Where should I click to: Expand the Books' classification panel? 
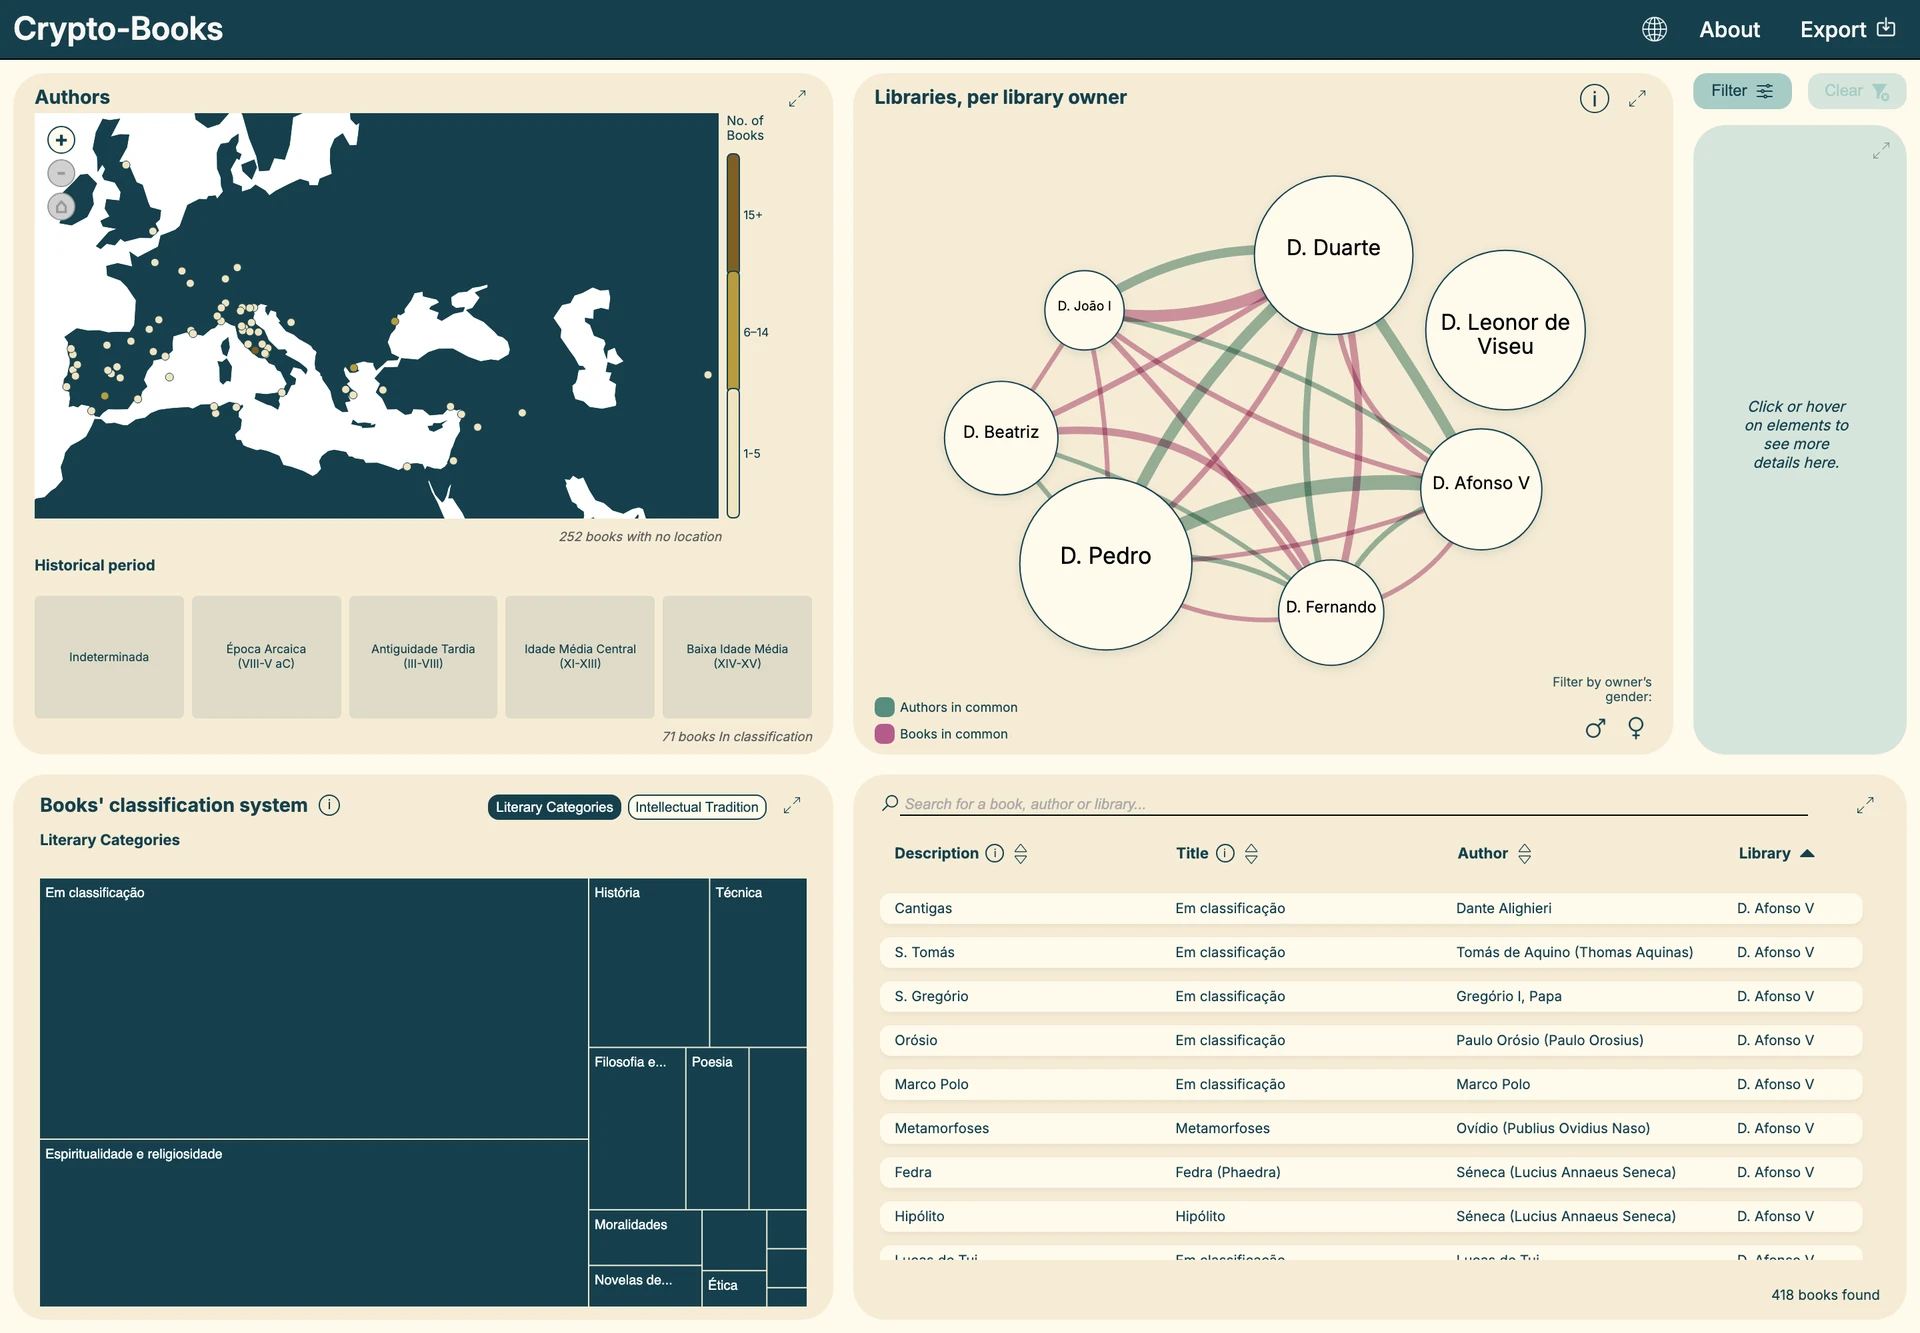[792, 805]
